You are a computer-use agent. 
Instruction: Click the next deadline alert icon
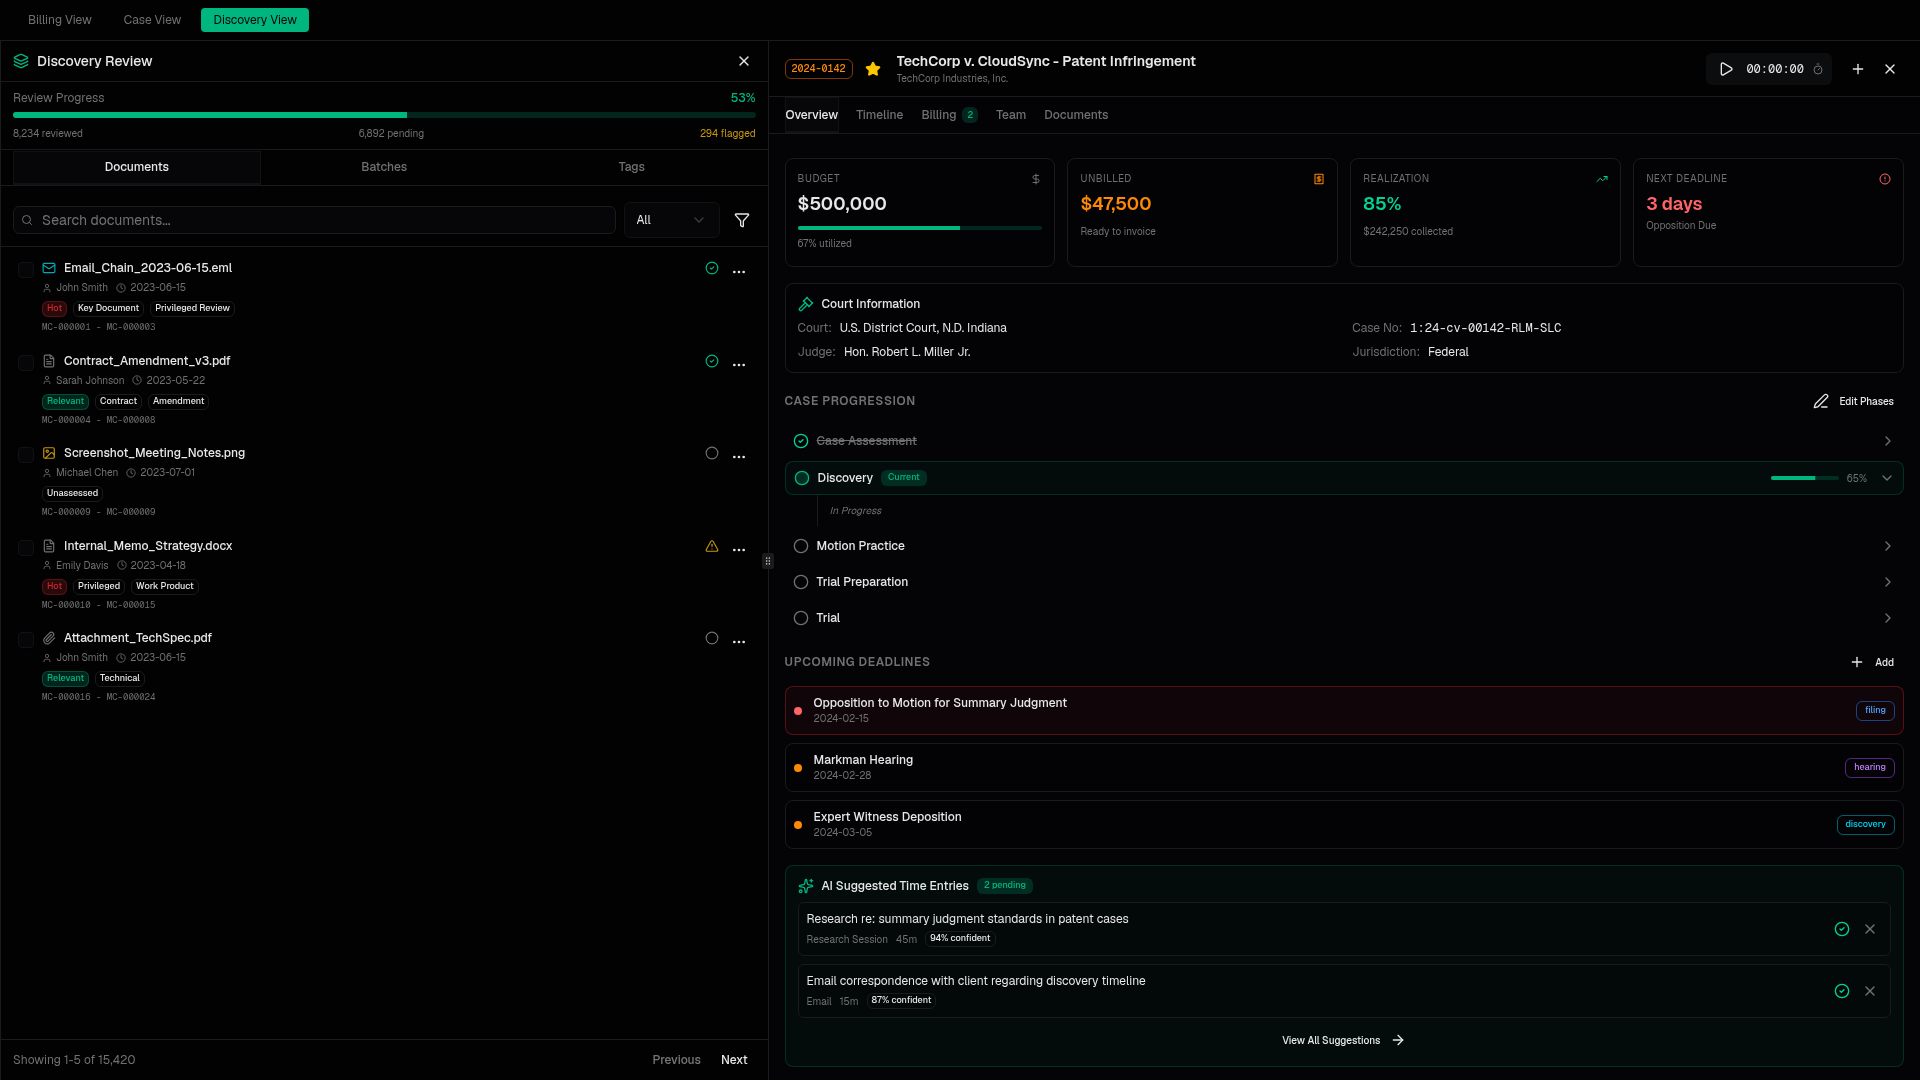click(1885, 179)
